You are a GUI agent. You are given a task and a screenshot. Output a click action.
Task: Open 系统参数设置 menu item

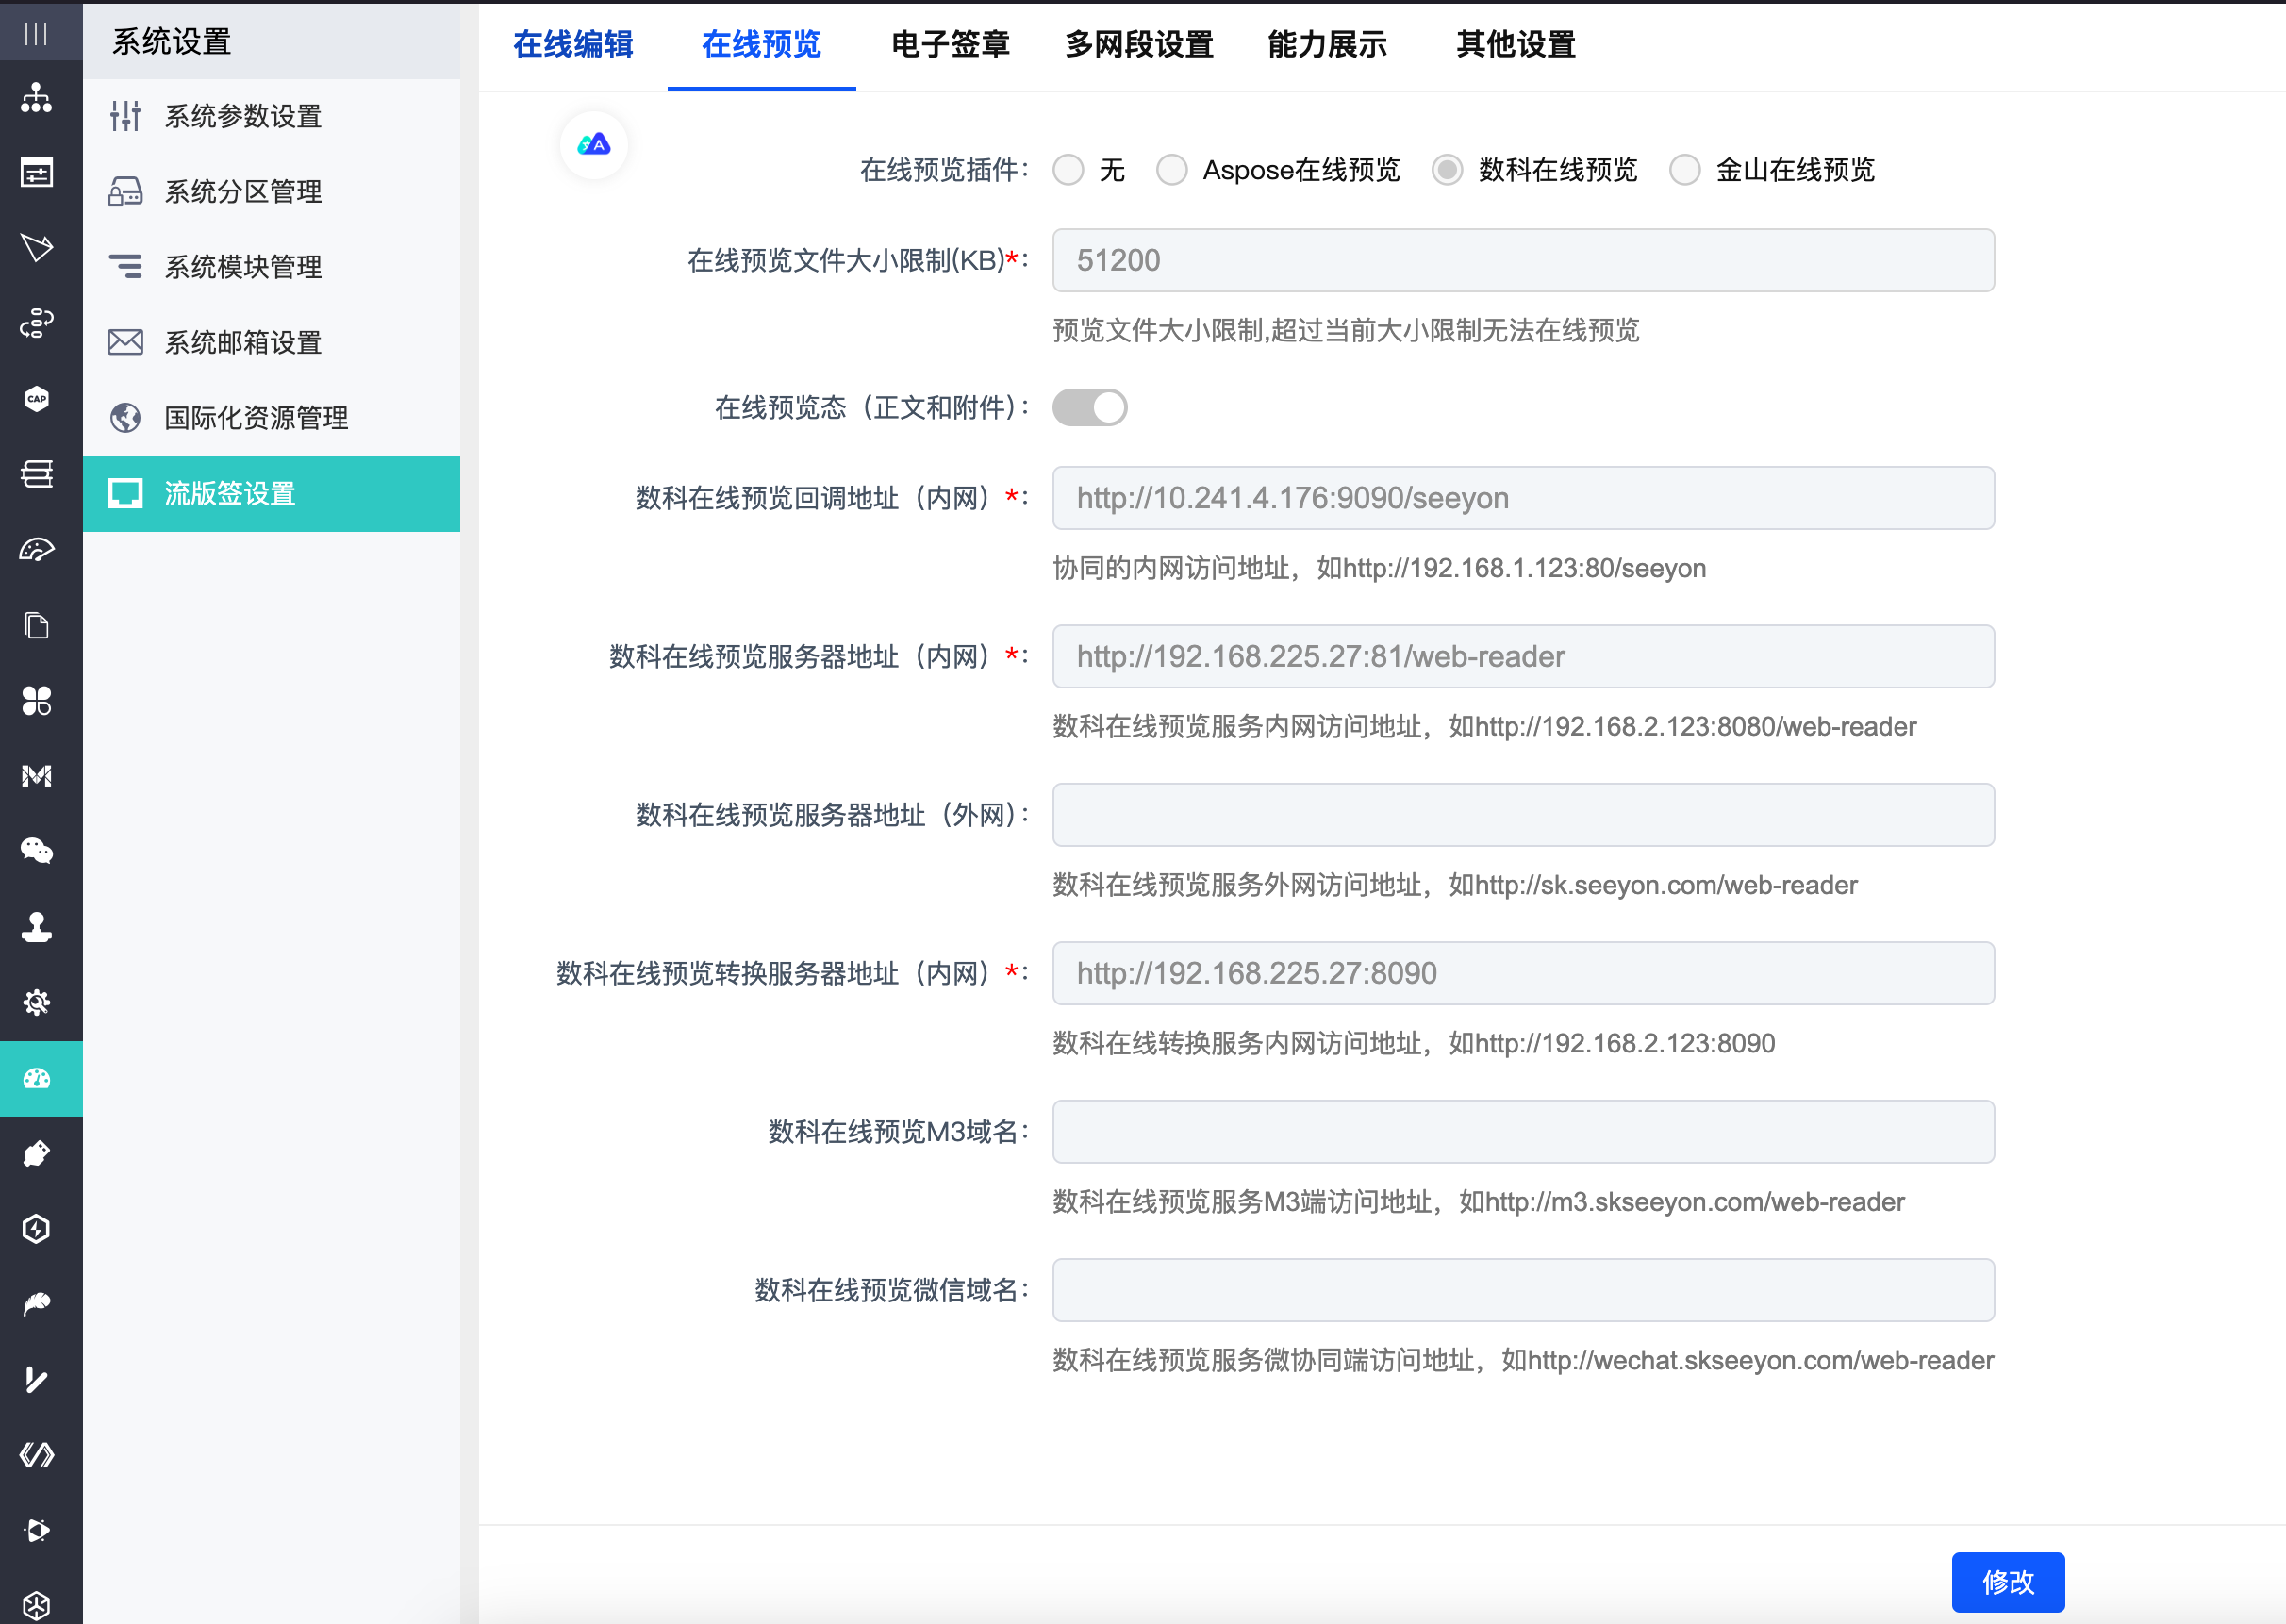pyautogui.click(x=243, y=117)
